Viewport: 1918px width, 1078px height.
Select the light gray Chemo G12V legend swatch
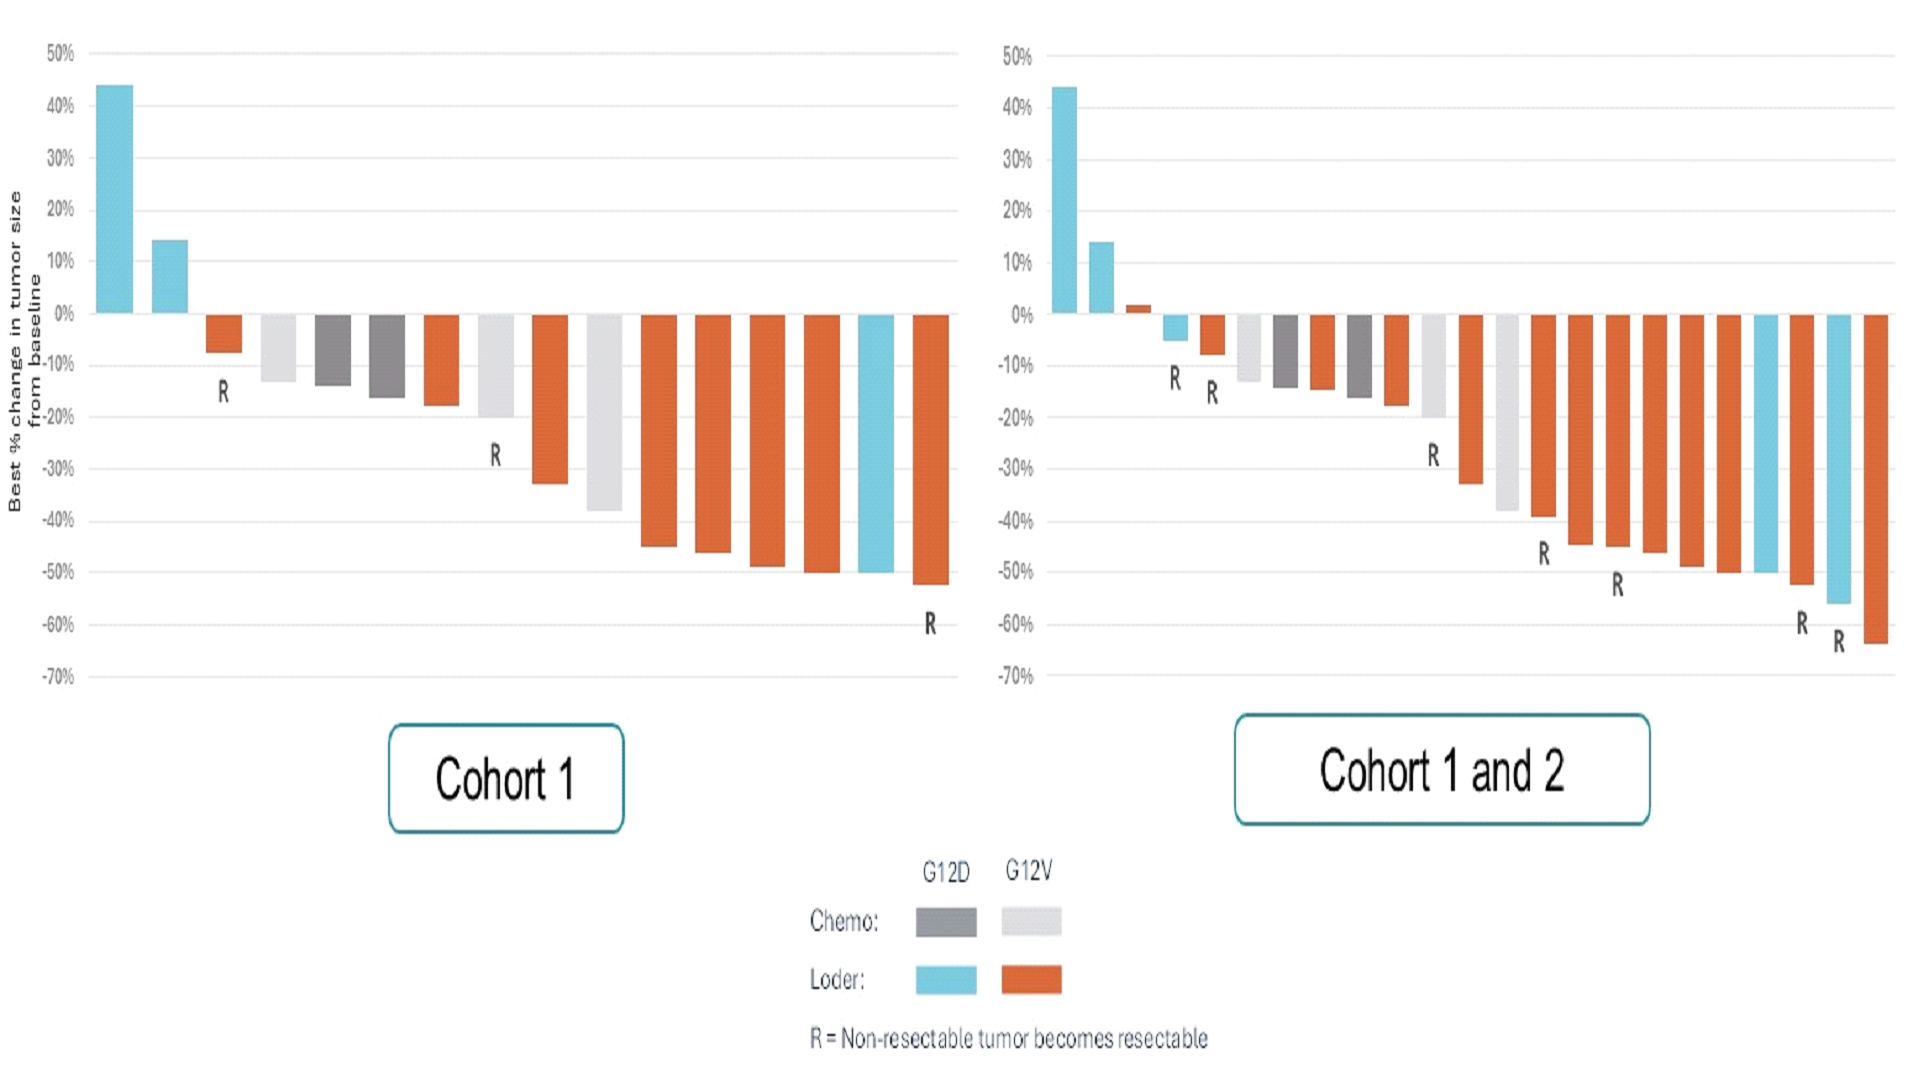[1031, 921]
